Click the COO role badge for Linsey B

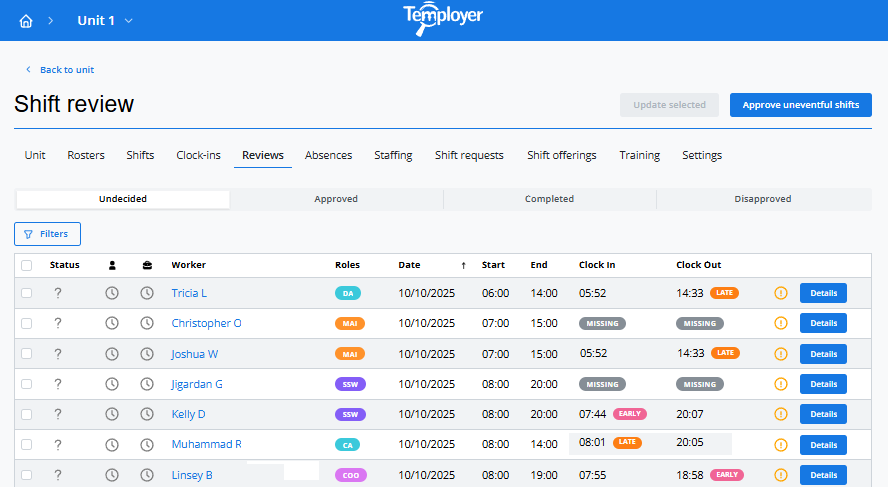[351, 475]
